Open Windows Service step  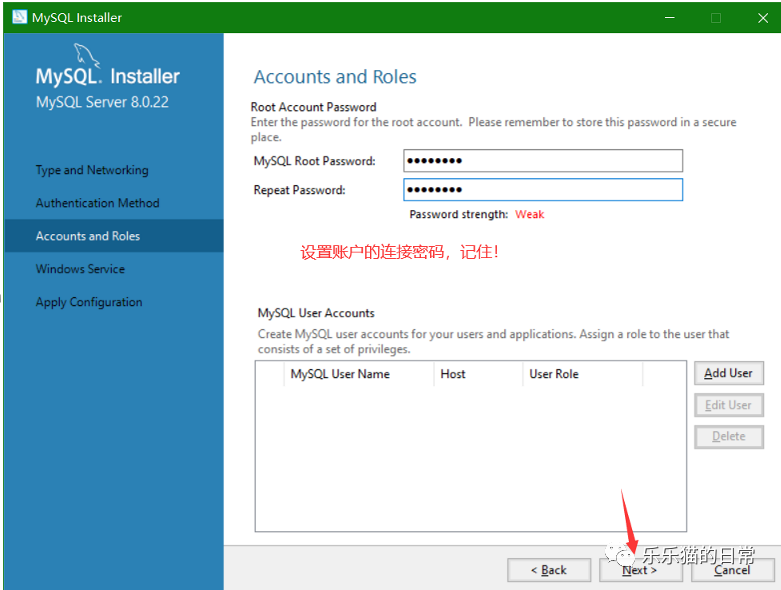[80, 269]
